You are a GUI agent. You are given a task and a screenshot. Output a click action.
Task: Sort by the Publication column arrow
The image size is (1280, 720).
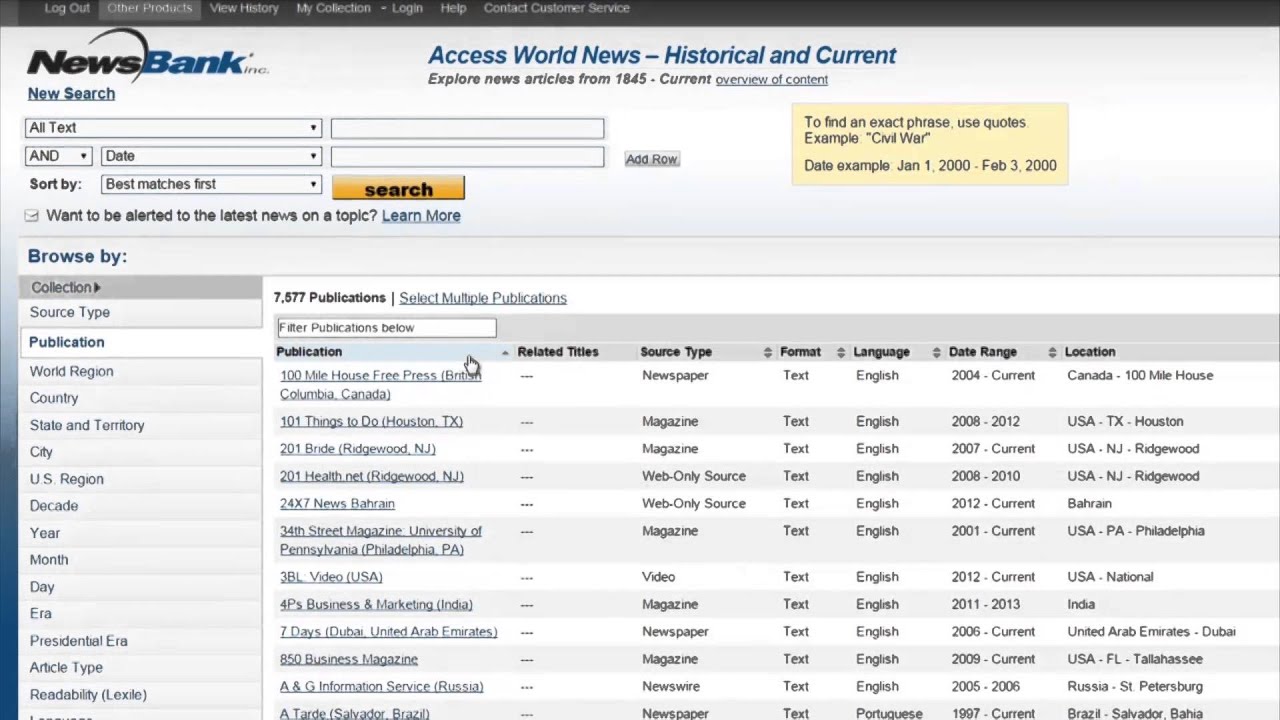coord(505,352)
